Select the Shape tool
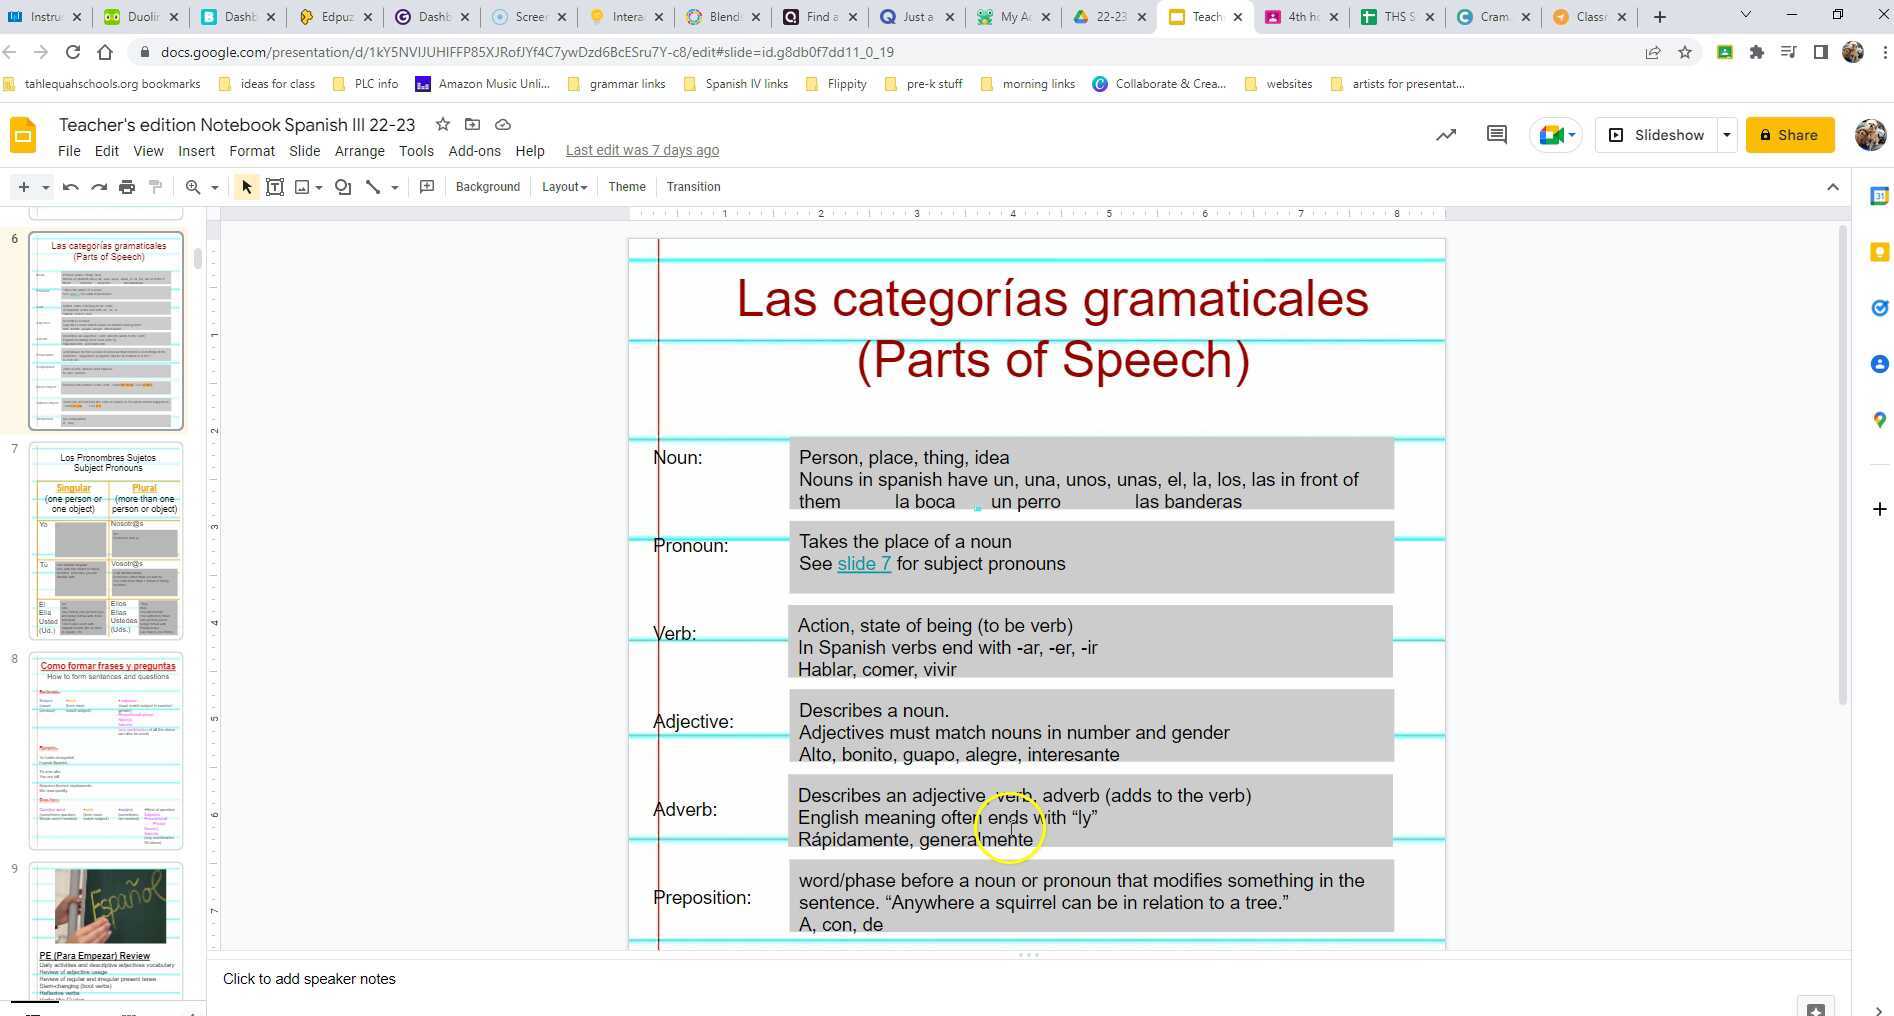Viewport: 1894px width, 1016px height. point(342,187)
